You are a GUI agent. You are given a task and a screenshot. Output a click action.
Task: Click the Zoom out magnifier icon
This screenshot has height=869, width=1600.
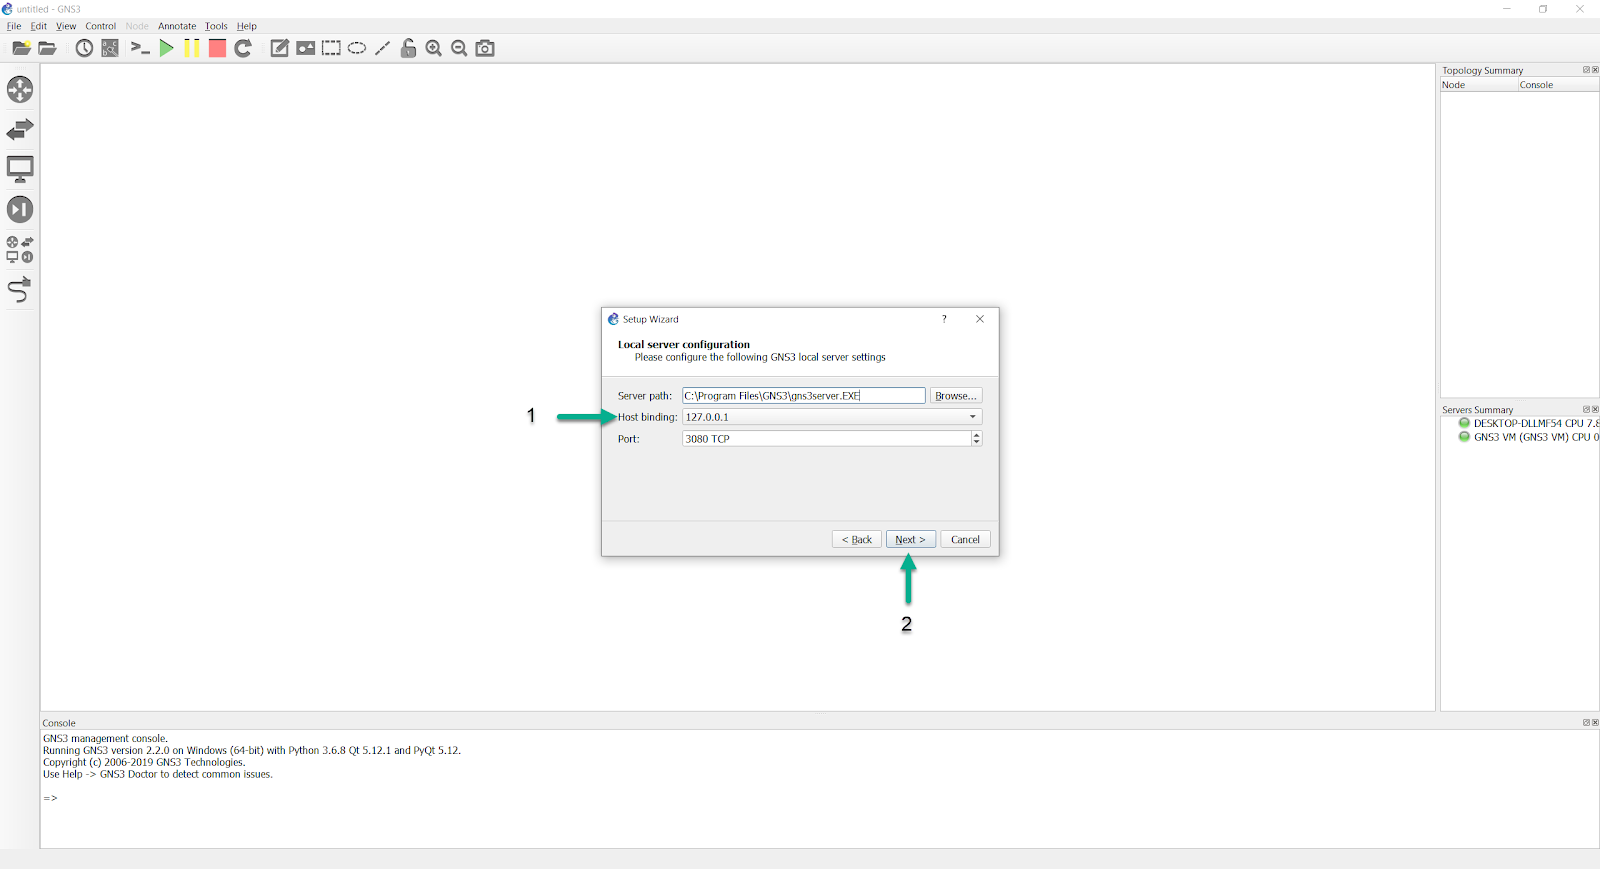(x=459, y=48)
